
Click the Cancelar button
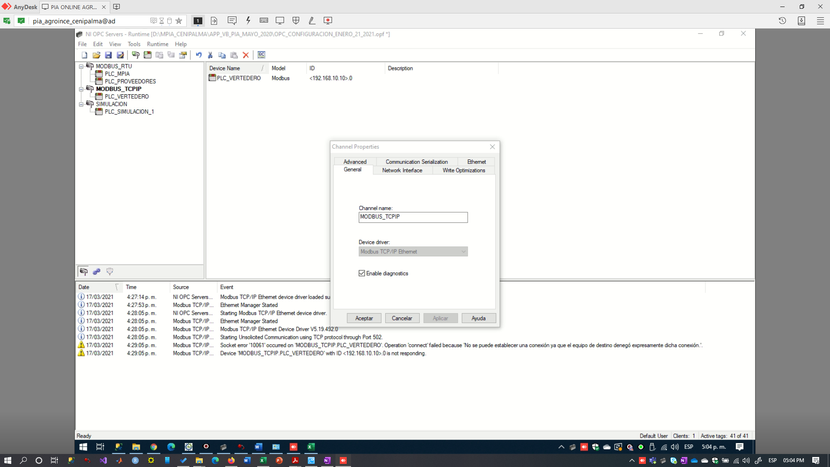point(402,318)
